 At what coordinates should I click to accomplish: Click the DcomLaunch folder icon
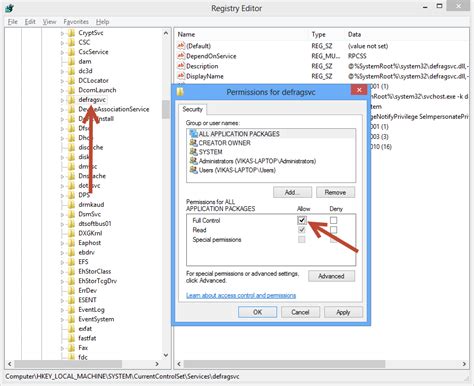click(x=71, y=90)
